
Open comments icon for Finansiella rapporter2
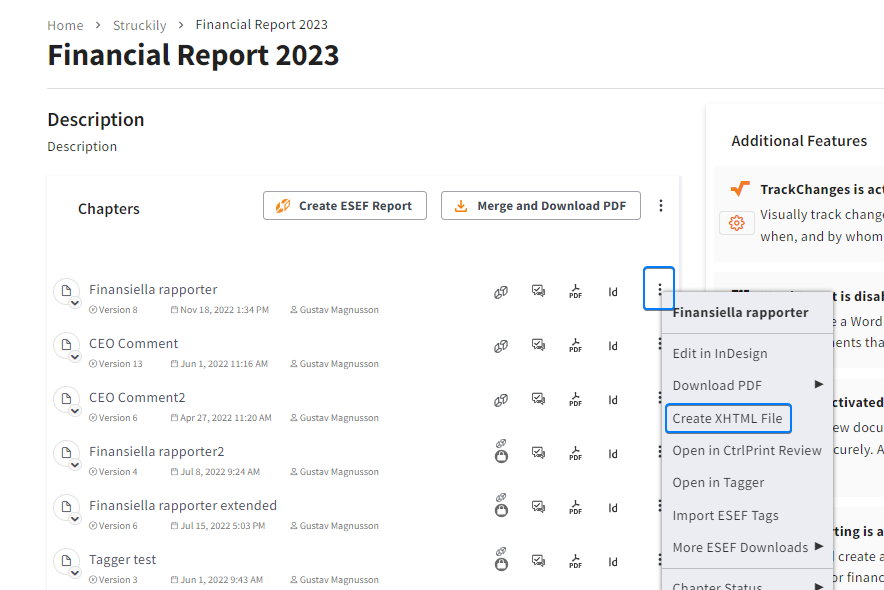tap(538, 453)
